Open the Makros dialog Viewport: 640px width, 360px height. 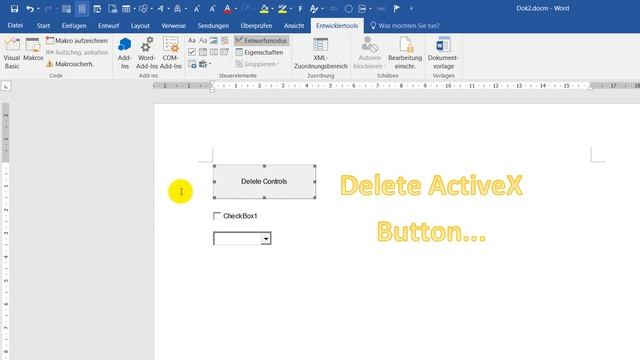(x=33, y=50)
